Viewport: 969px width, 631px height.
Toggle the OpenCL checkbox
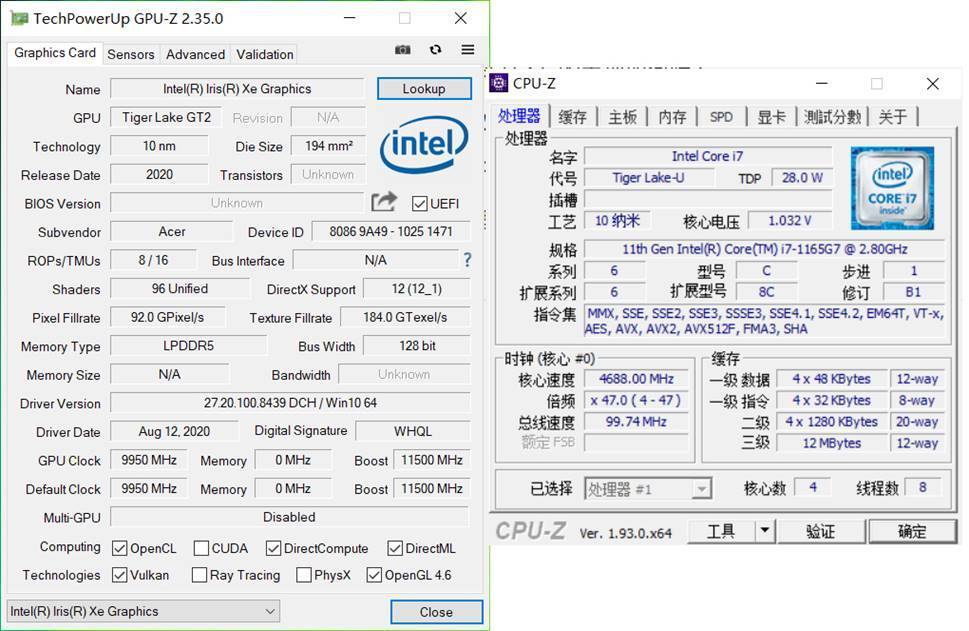tap(120, 548)
